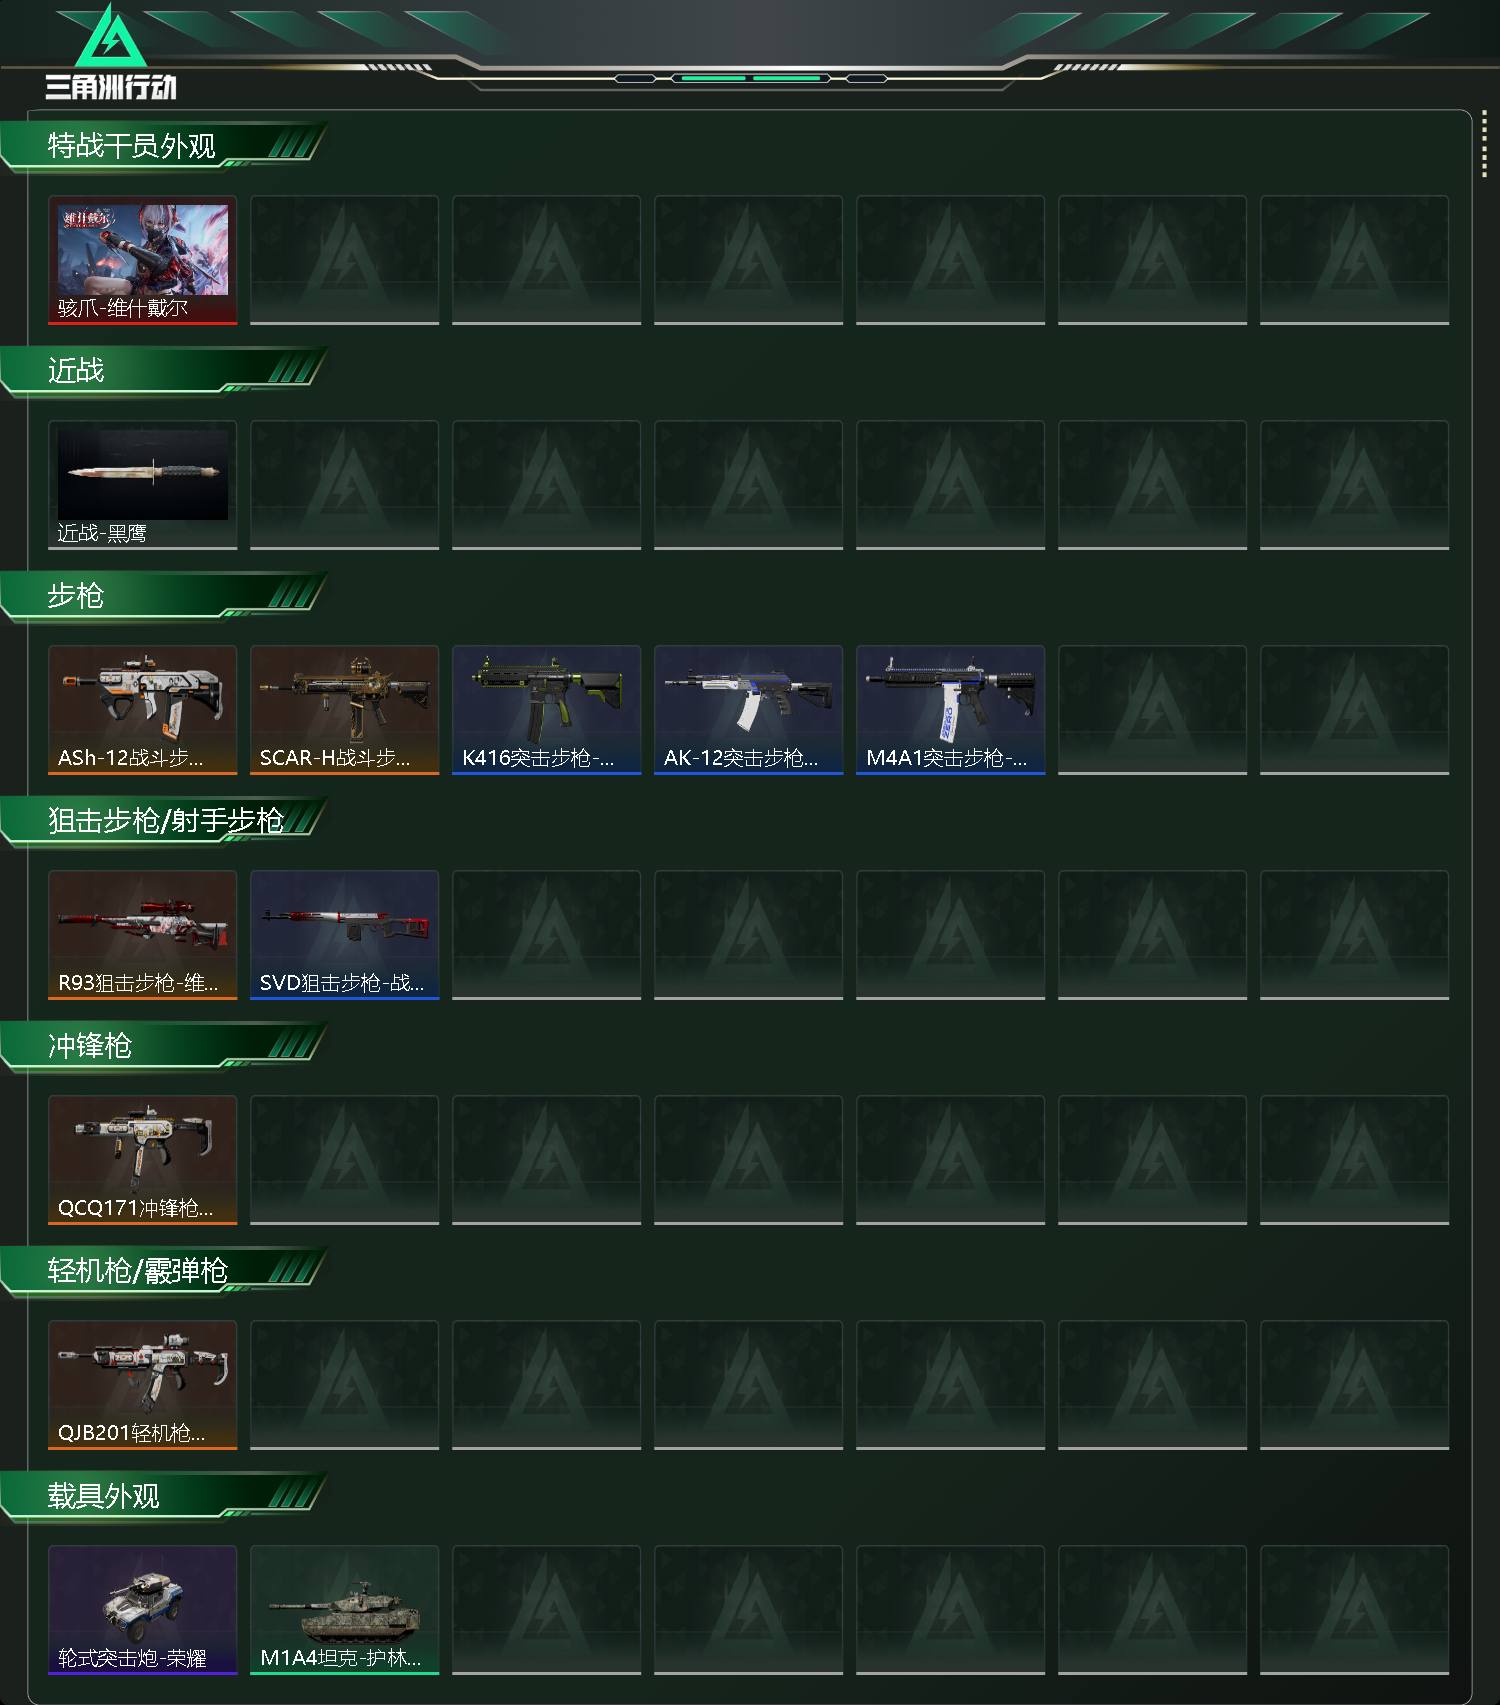
Task: Select the 骇爪-维什戴尔 operator skin
Action: pos(143,260)
